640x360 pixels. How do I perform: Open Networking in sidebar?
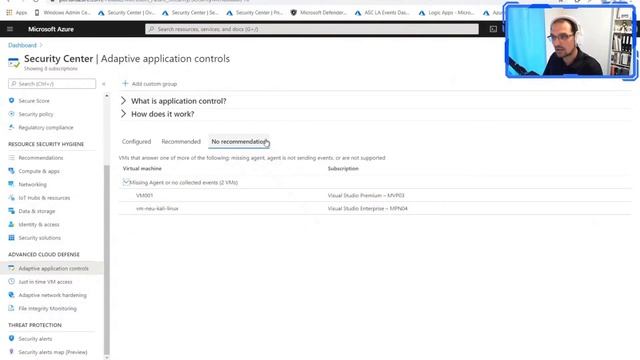coord(32,184)
